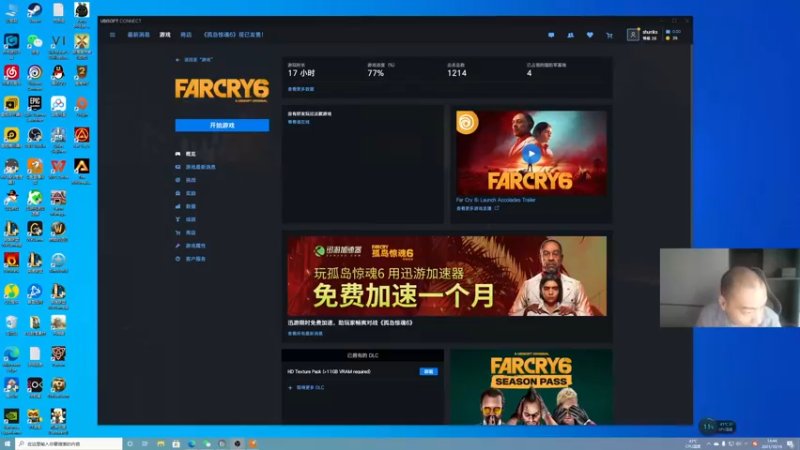Open the 商店 store tab in top navigation
The image size is (800, 450).
tap(186, 35)
